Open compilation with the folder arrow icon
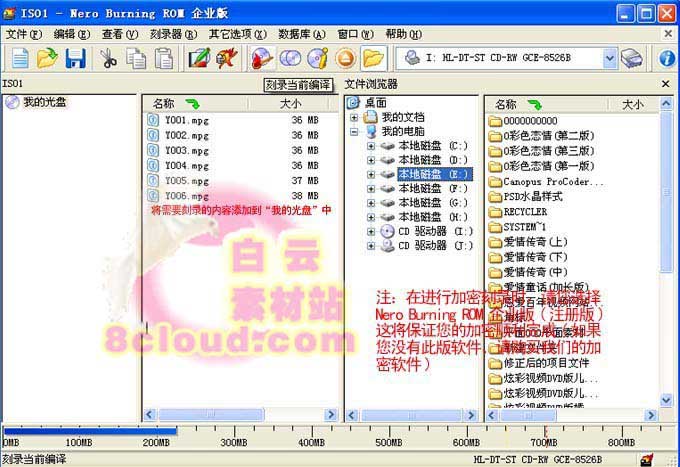This screenshot has width=680, height=467. pyautogui.click(x=47, y=58)
